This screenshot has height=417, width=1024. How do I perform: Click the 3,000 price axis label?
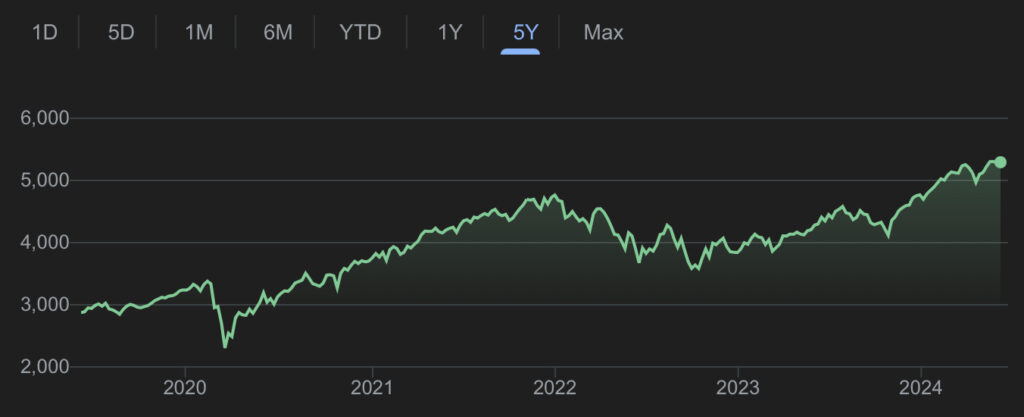pos(44,304)
